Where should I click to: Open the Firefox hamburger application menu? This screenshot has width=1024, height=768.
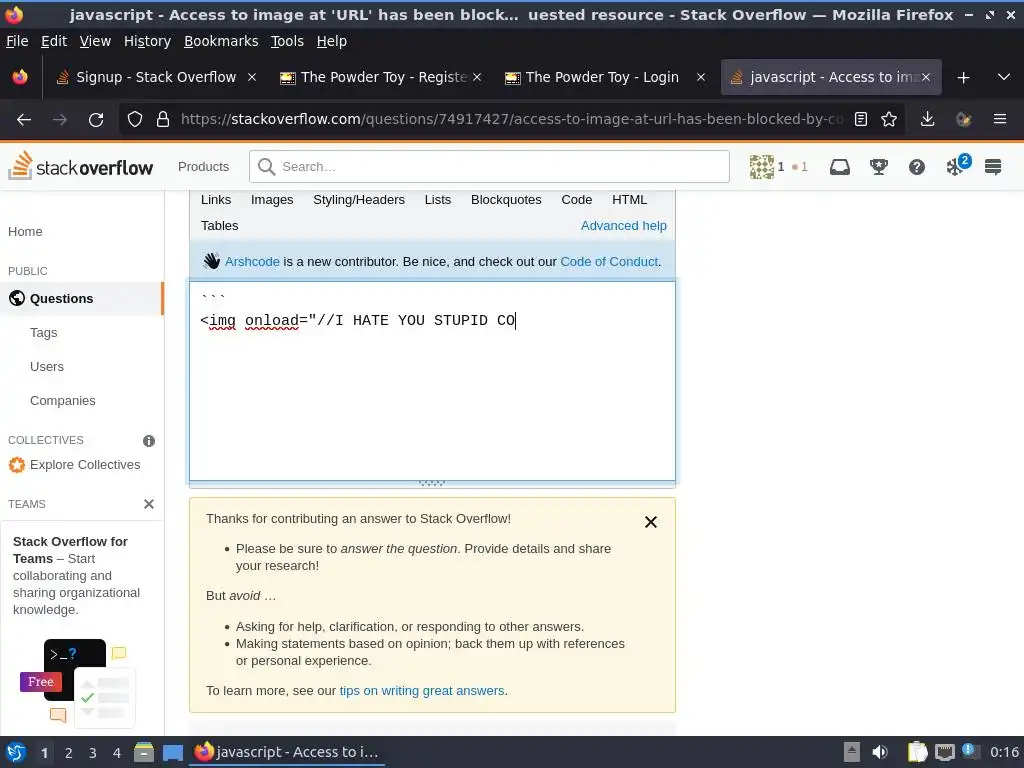tap(999, 120)
